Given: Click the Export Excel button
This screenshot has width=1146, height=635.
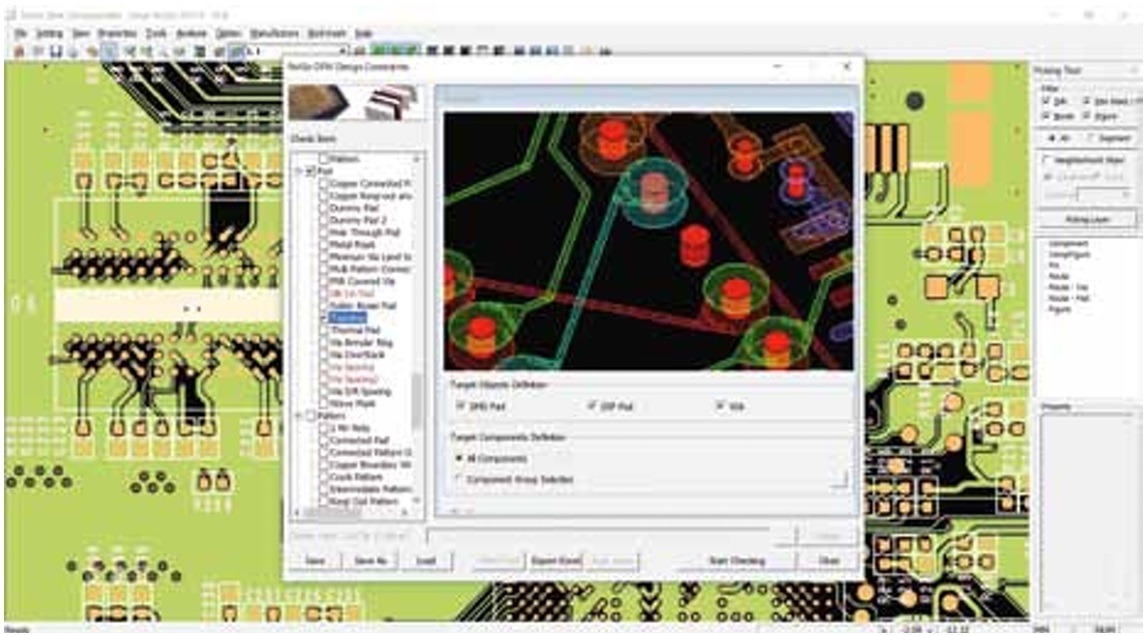Looking at the screenshot, I should tap(555, 561).
